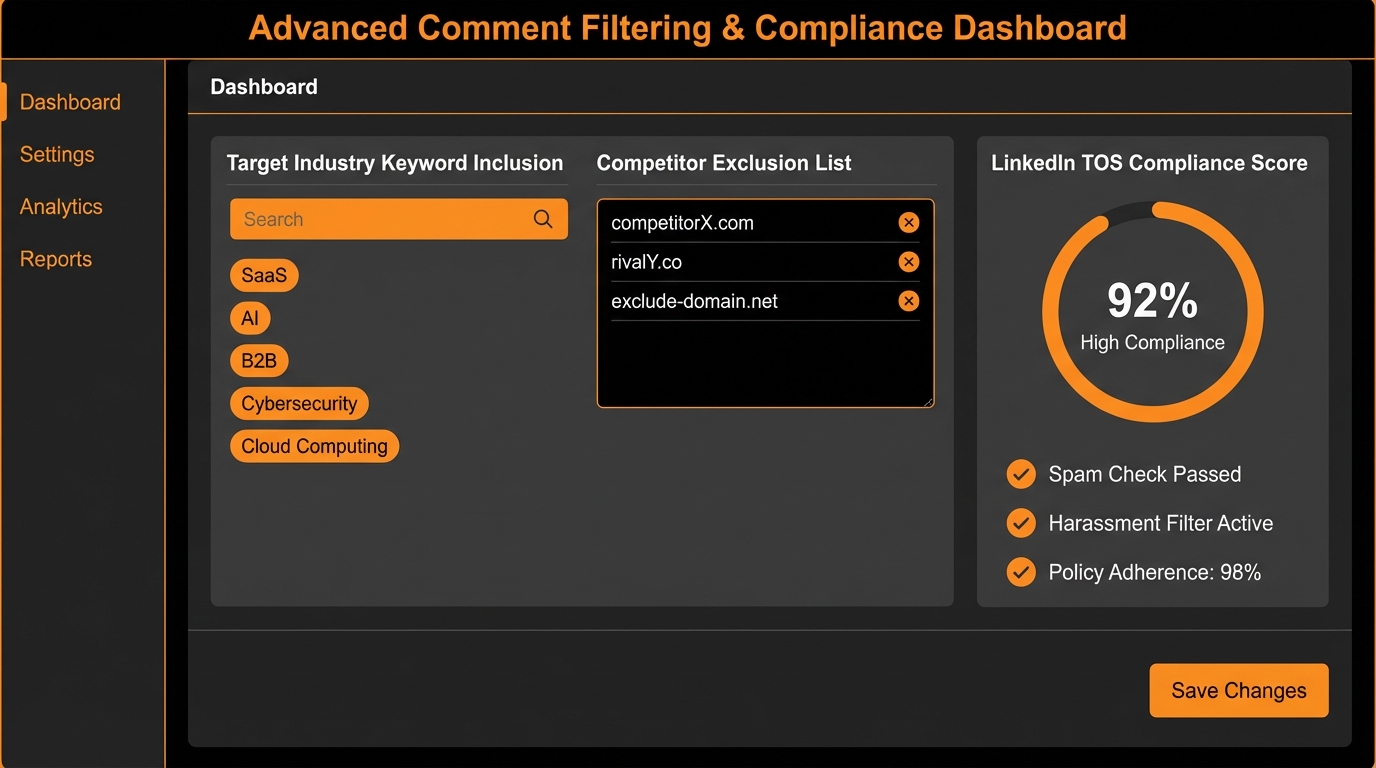Delete exclude-domain.net entry
Image resolution: width=1376 pixels, height=768 pixels.
point(908,301)
